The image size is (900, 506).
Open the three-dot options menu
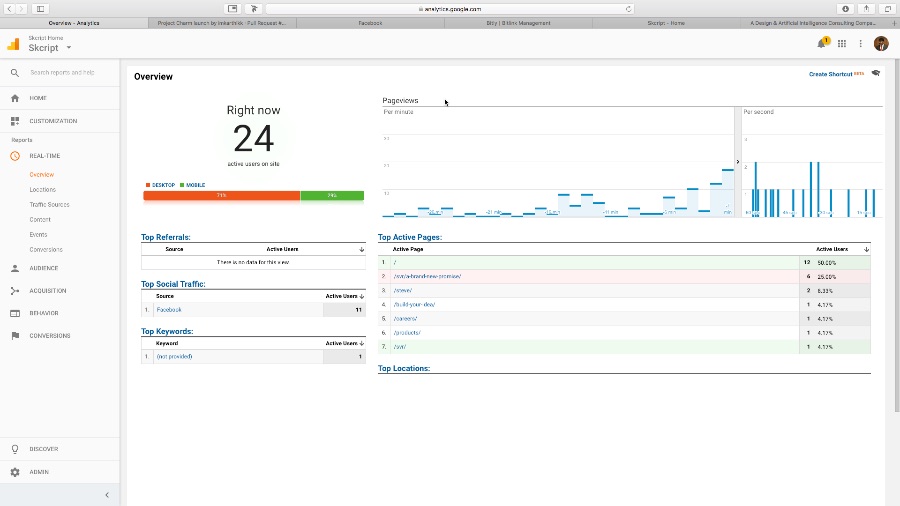click(x=860, y=44)
